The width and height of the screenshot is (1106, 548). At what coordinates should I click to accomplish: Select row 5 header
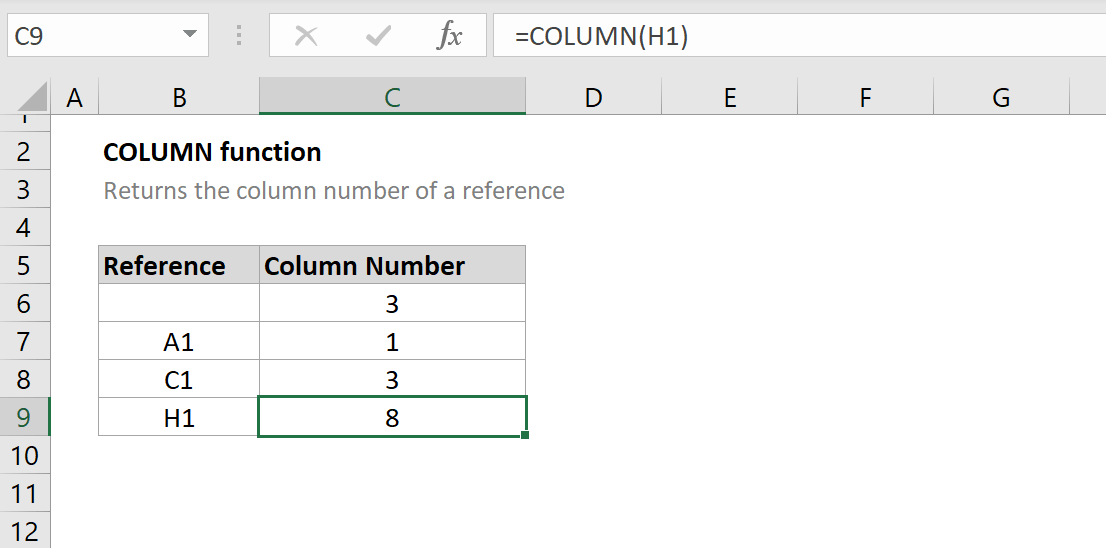coord(25,265)
